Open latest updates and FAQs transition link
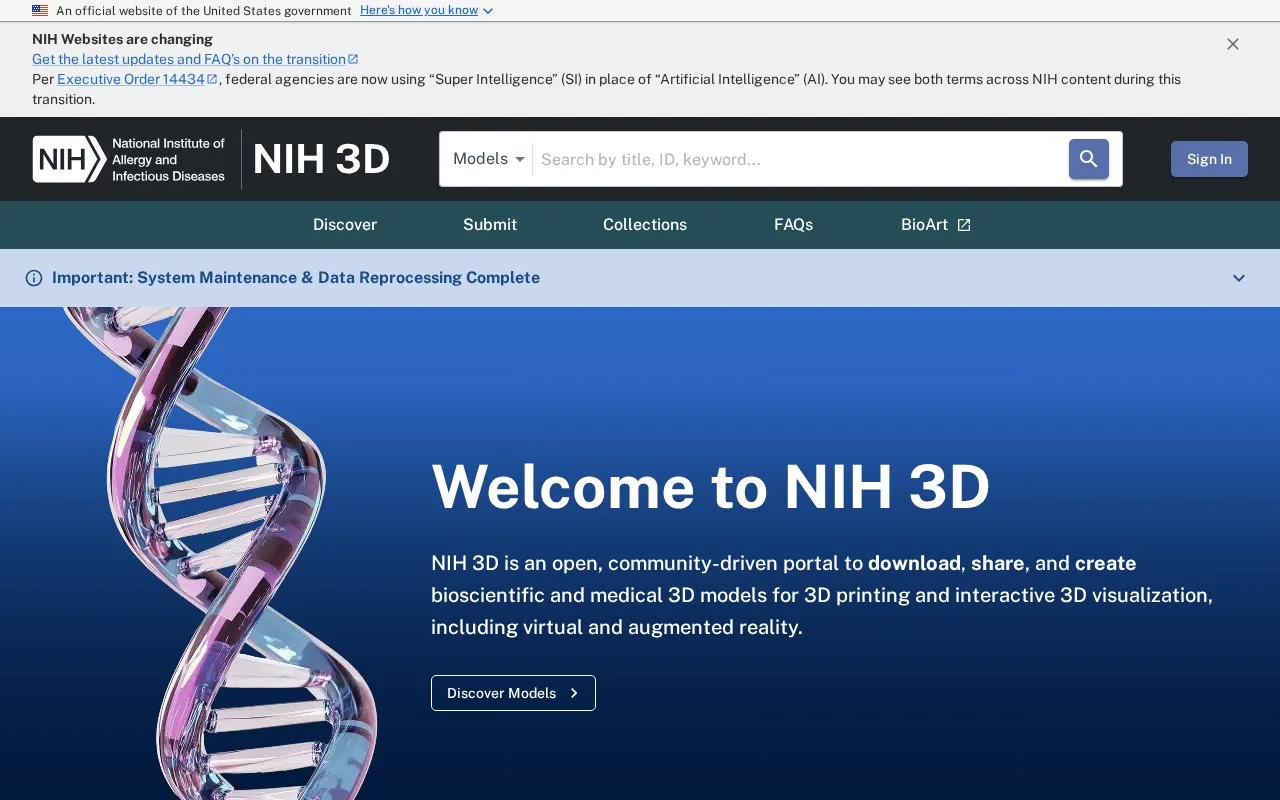 click(195, 59)
